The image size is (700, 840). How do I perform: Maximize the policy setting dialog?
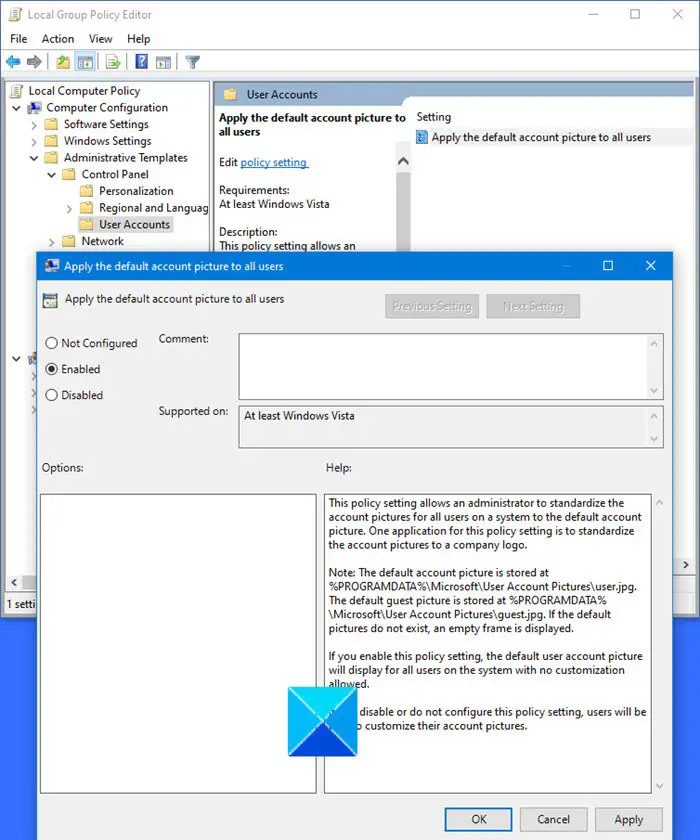tap(608, 266)
